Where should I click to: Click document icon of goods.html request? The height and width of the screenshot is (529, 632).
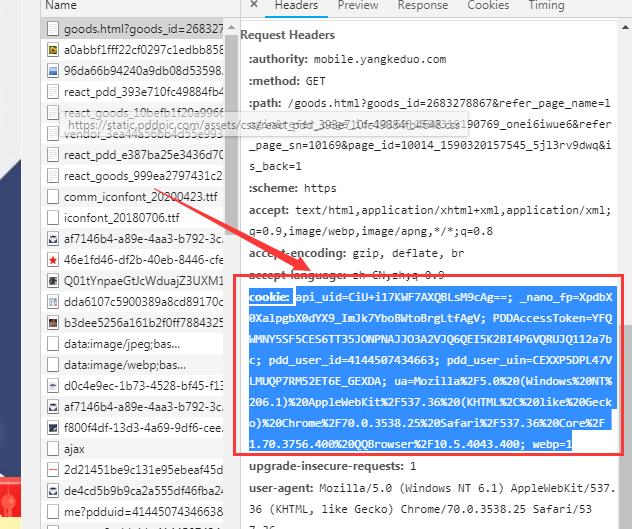click(53, 29)
